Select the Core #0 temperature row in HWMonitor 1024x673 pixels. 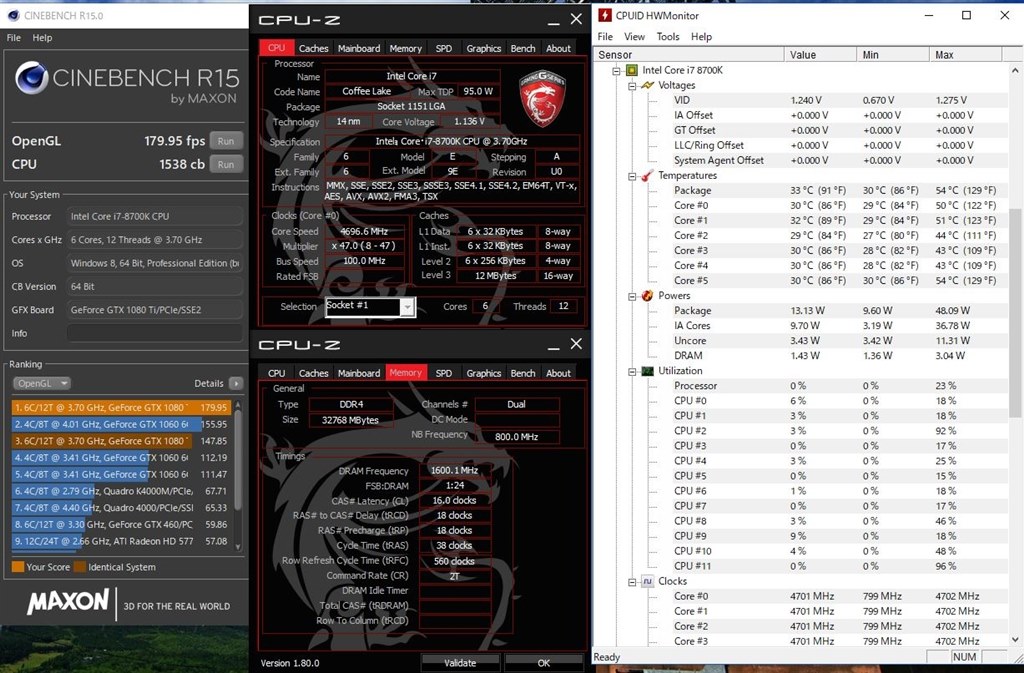coord(690,205)
